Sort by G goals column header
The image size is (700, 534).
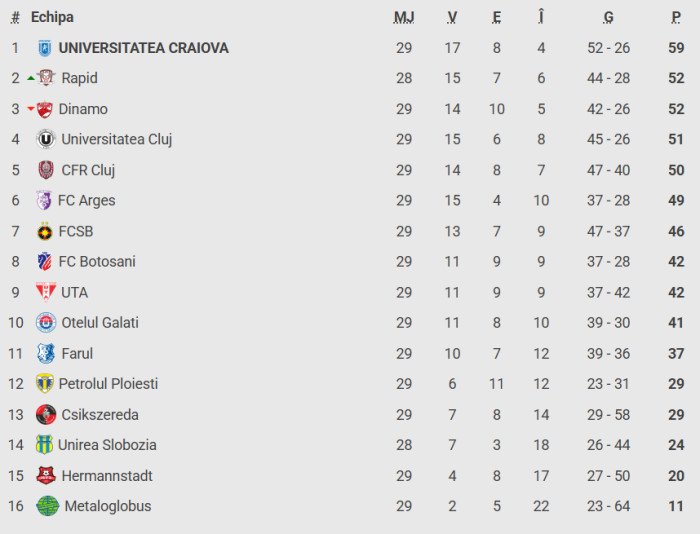click(608, 17)
